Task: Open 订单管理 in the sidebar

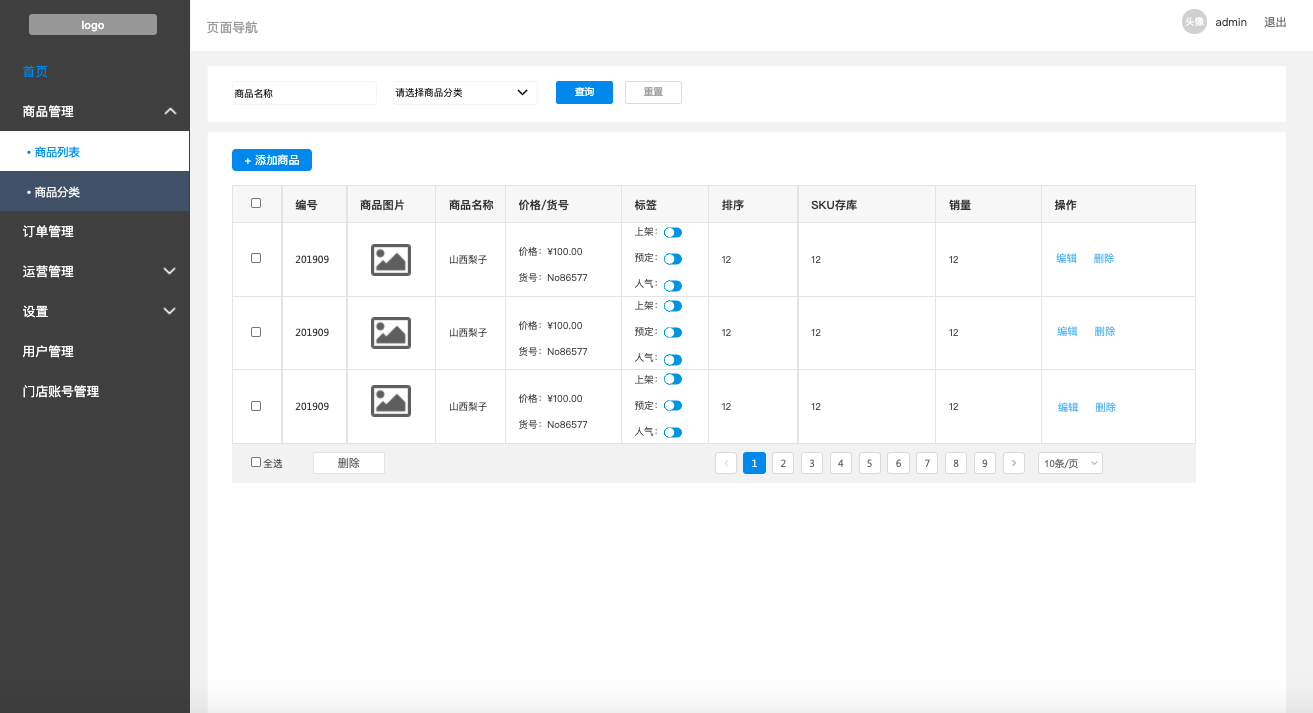Action: 48,231
